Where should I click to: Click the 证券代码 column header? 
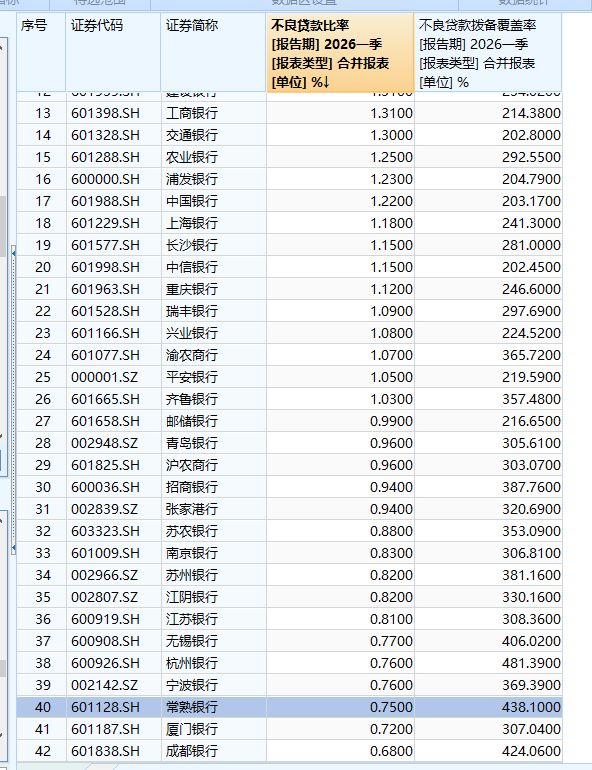113,53
